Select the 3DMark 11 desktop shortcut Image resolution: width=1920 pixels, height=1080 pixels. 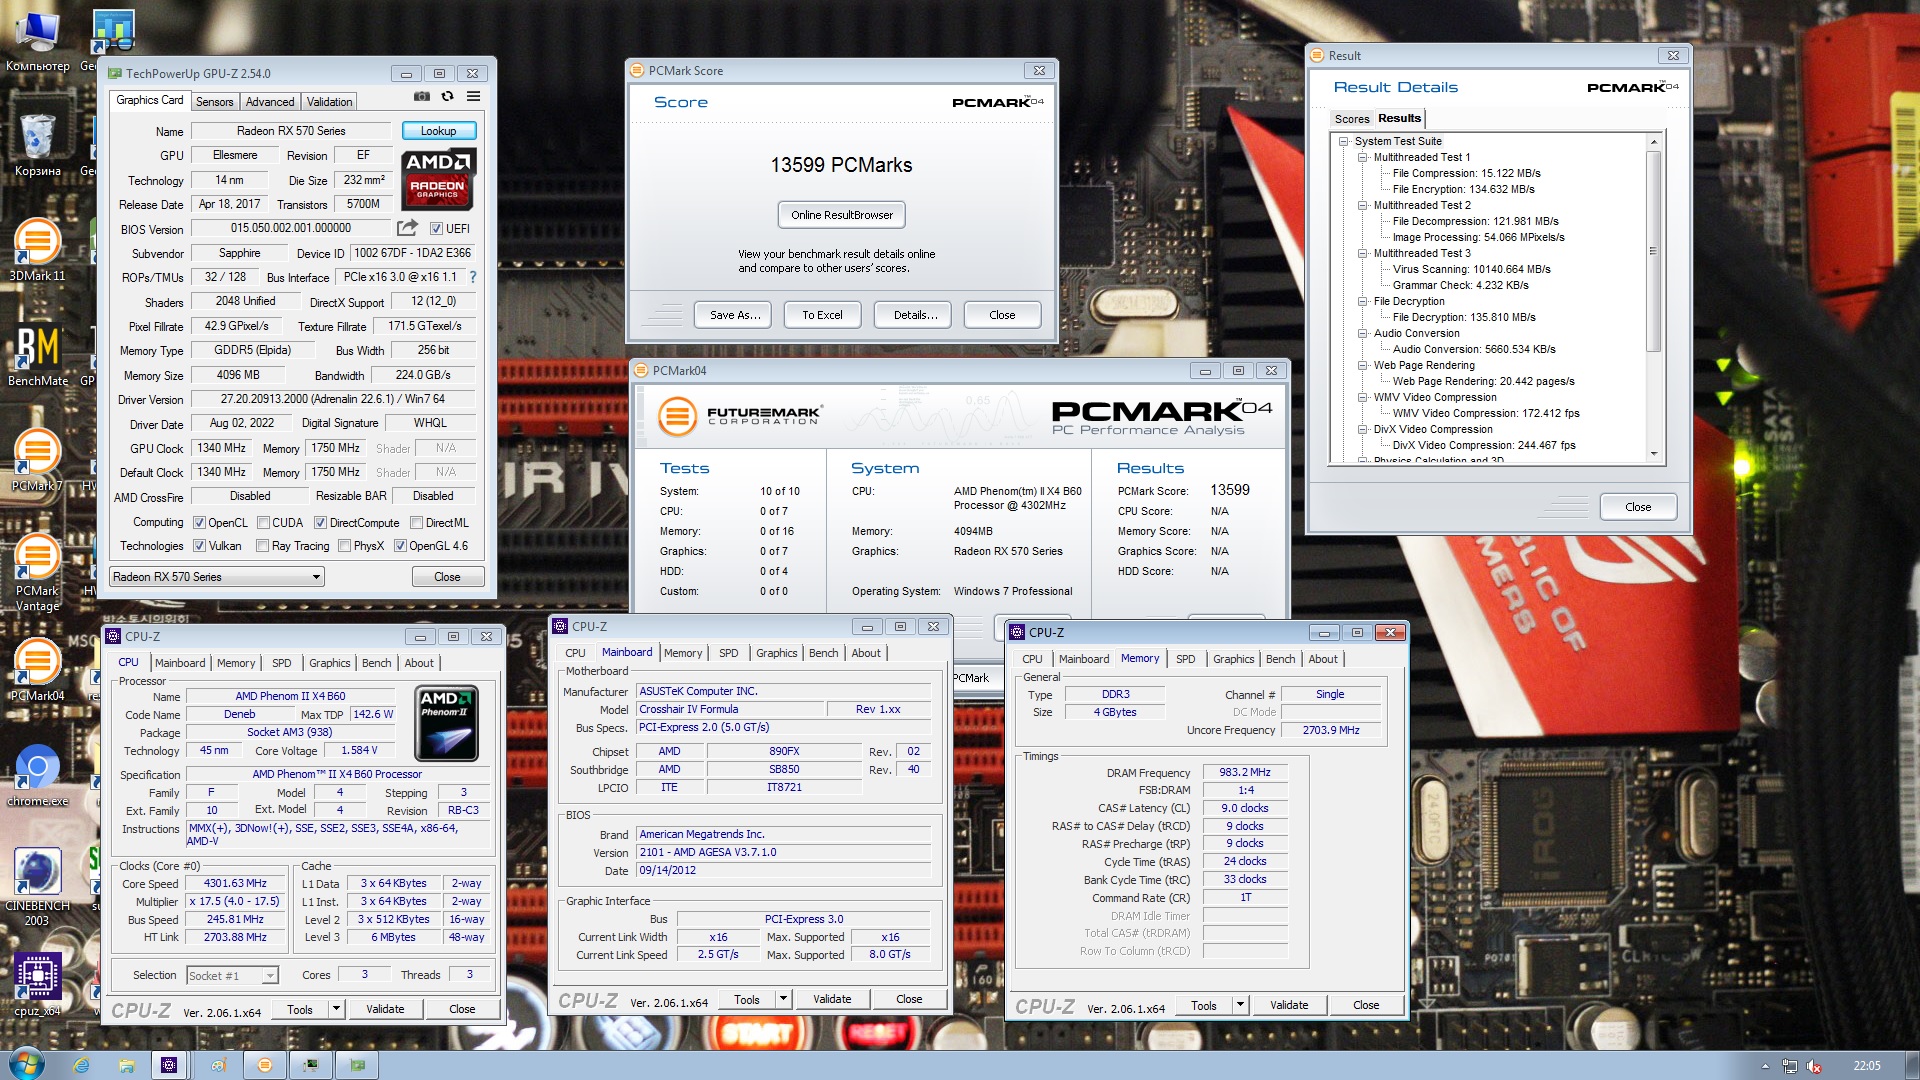[x=37, y=250]
